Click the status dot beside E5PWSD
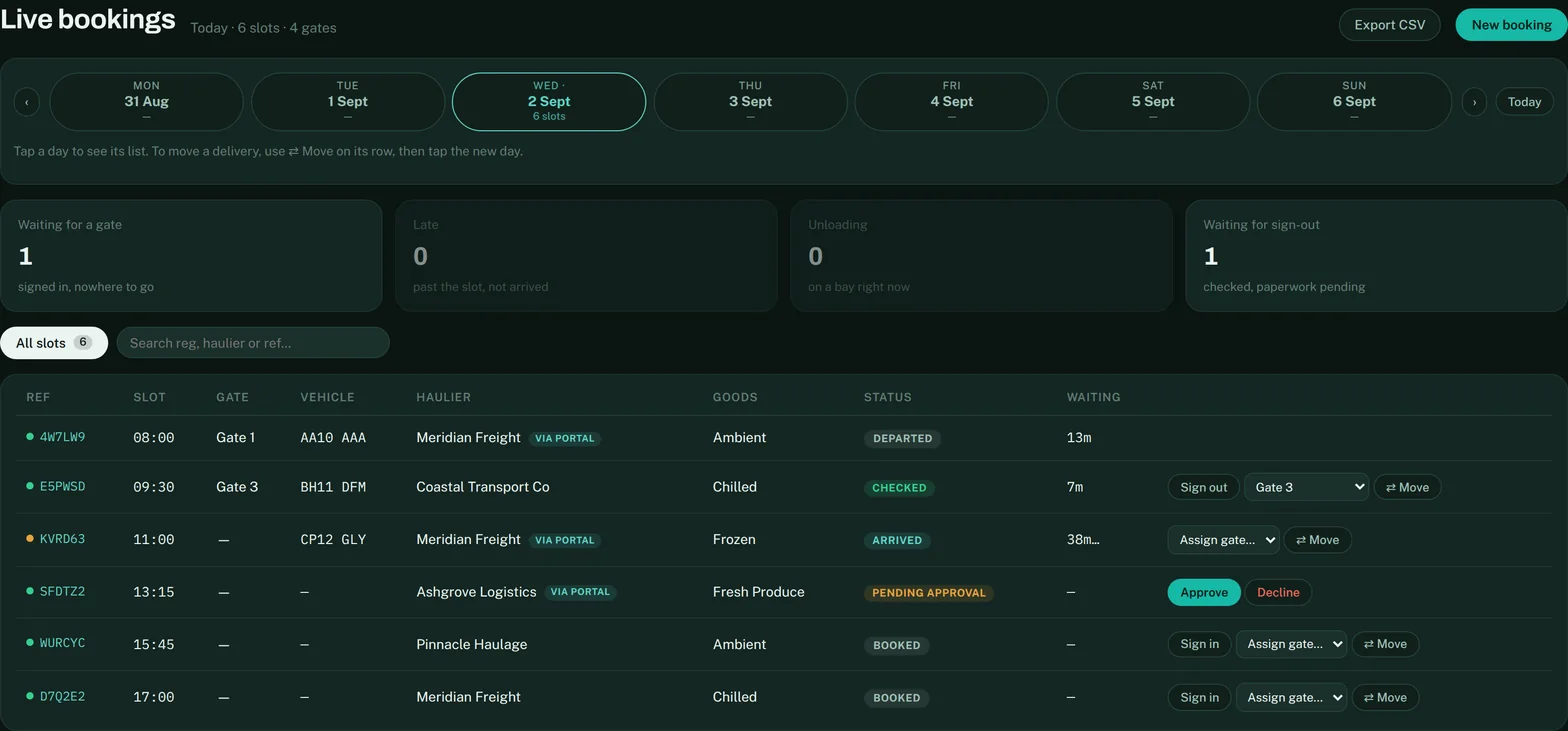The image size is (1568, 731). [30, 486]
